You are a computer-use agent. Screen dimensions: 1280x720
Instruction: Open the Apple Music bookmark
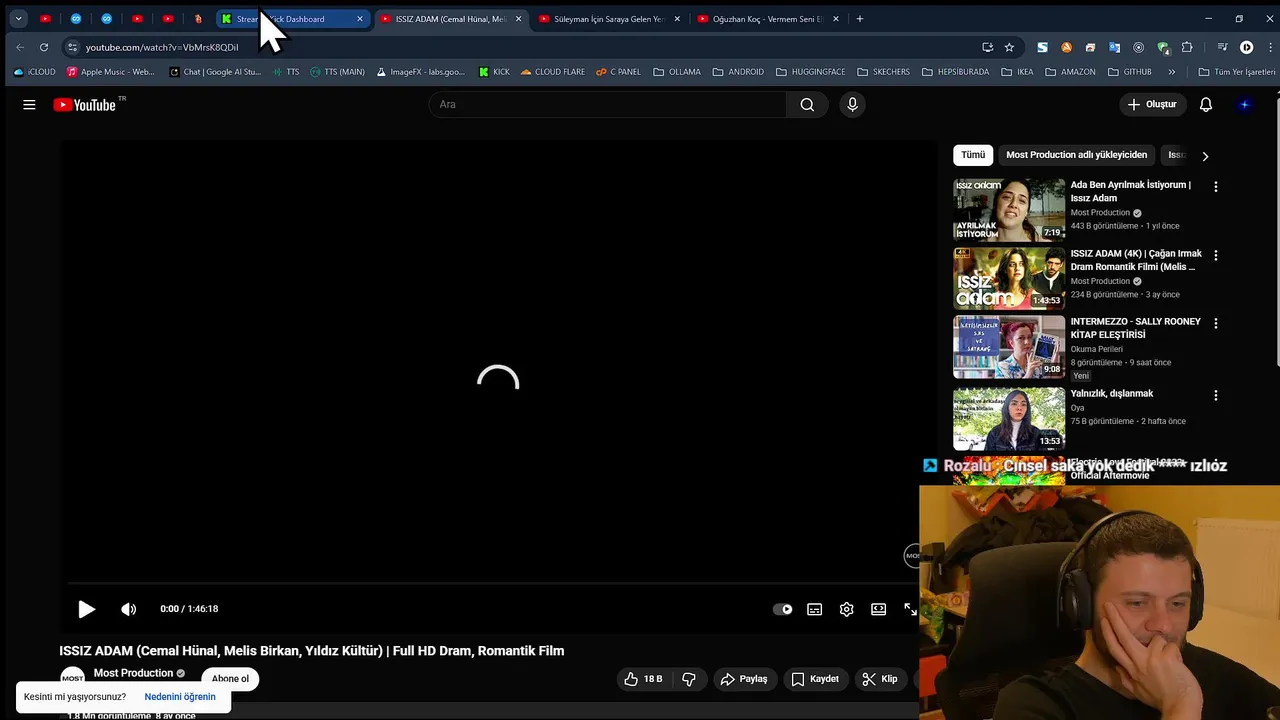110,72
